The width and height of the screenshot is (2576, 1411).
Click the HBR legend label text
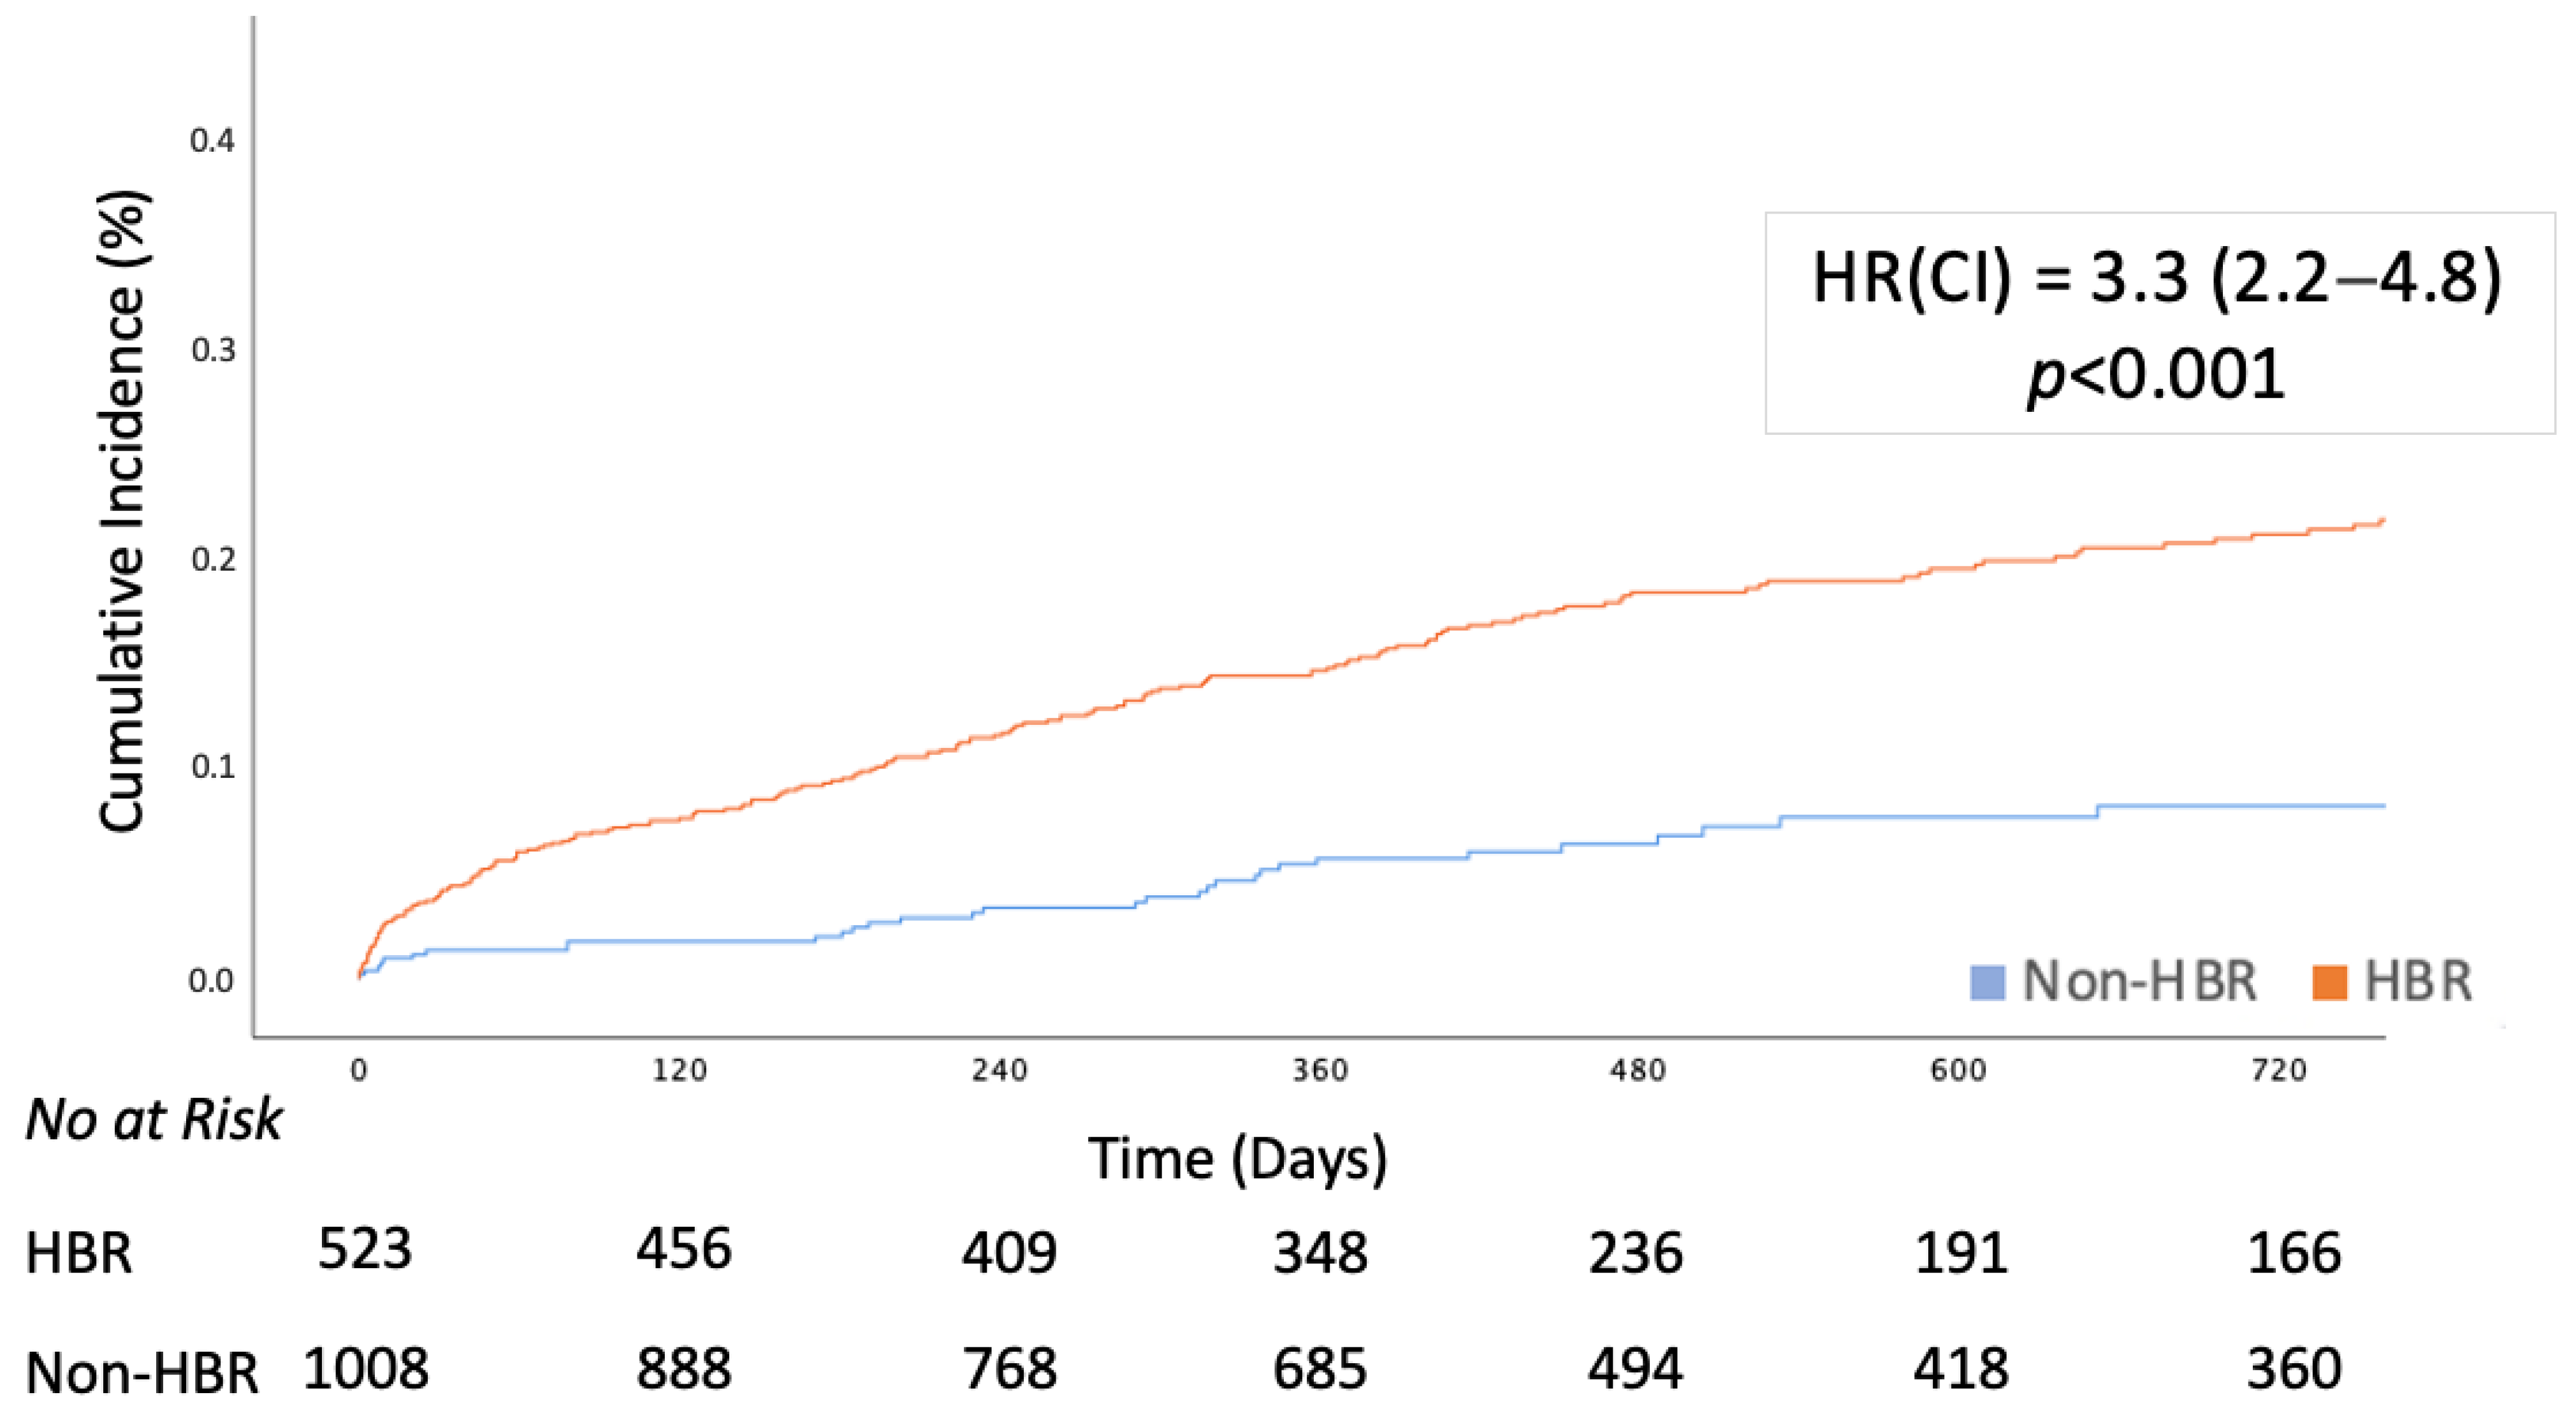pos(2417,982)
